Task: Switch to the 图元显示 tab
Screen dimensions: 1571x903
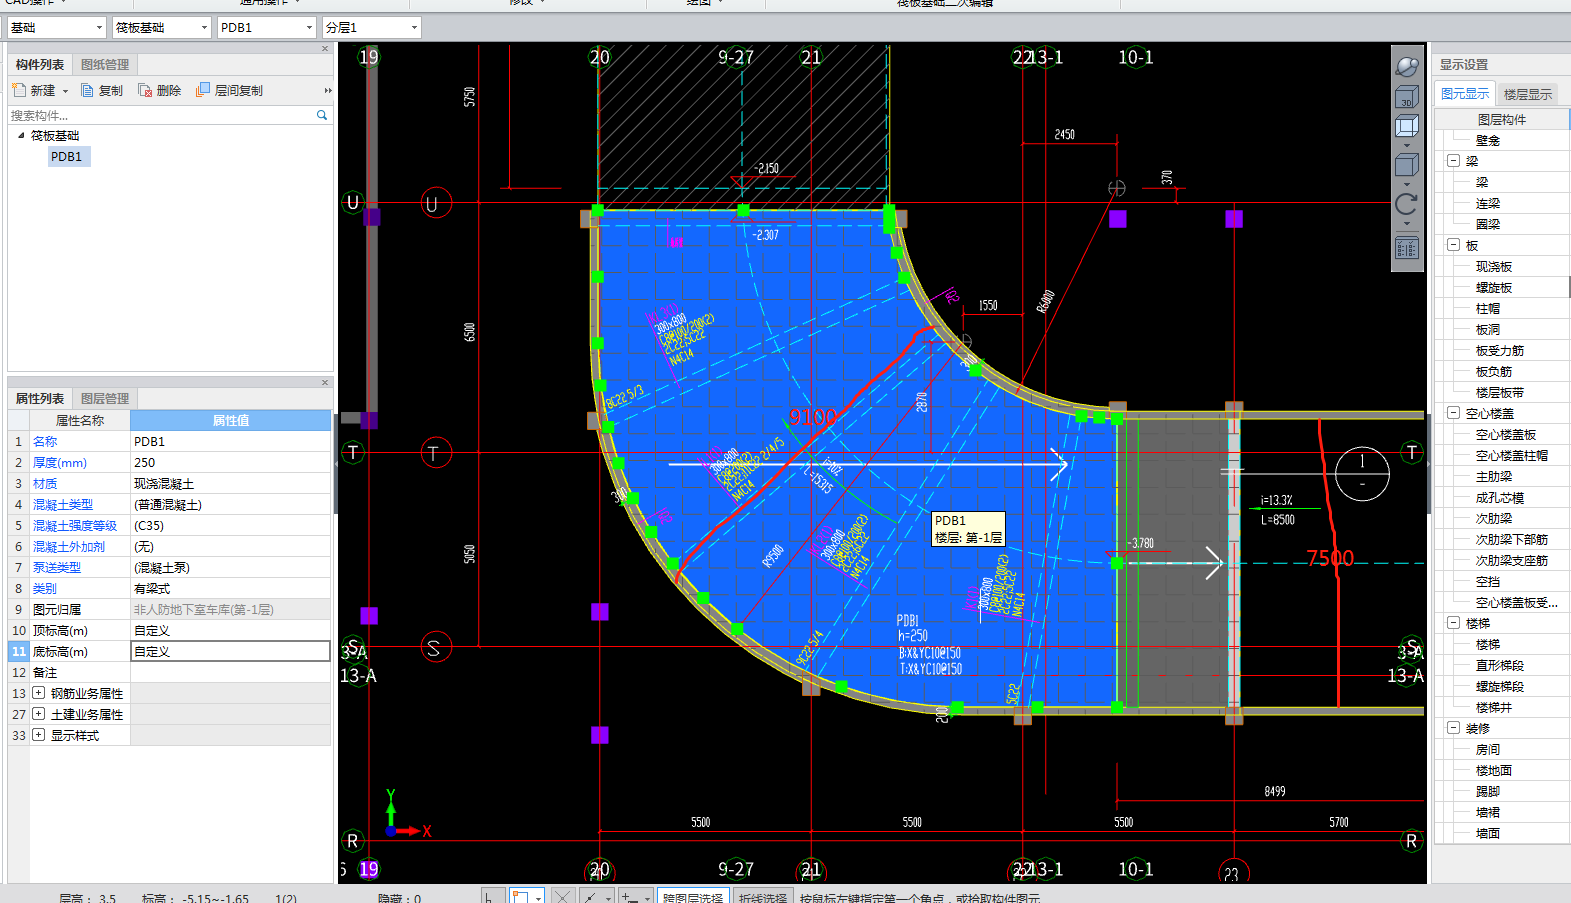Action: click(1465, 93)
